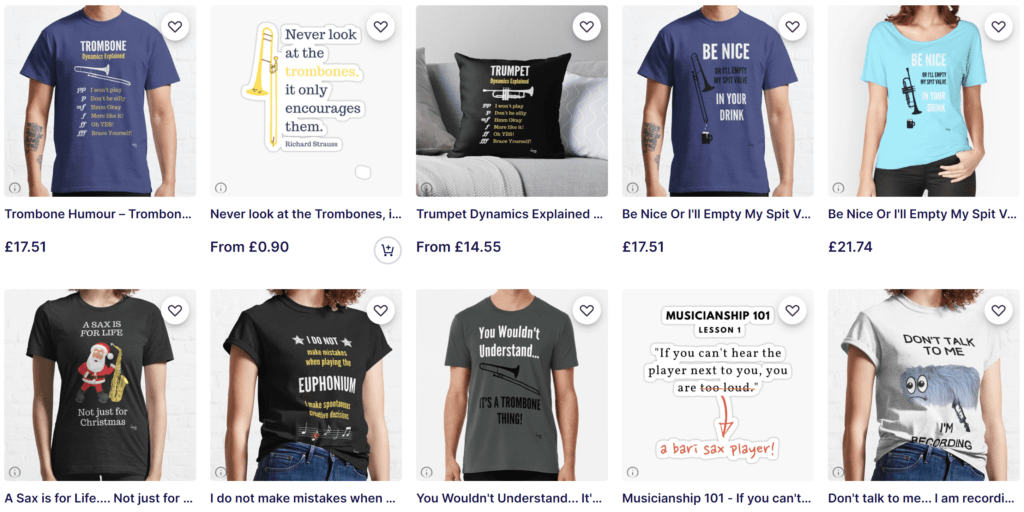Click heart on It's a Trombone Thing shirt
The height and width of the screenshot is (512, 1024).
pyautogui.click(x=586, y=311)
